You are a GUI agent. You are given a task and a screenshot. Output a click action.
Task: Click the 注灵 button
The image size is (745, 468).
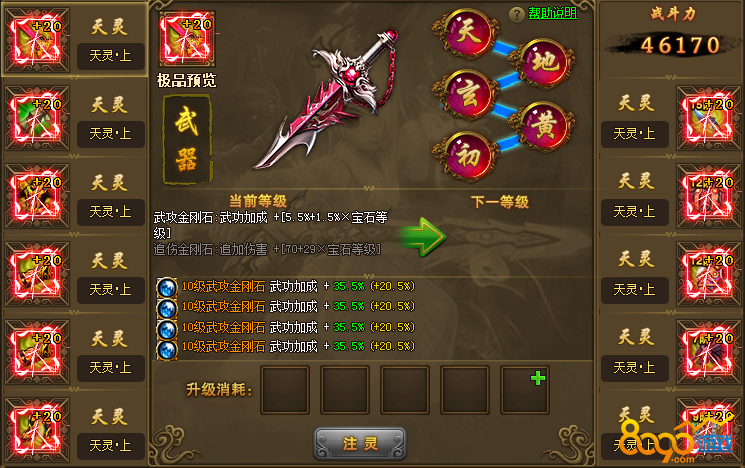click(x=360, y=444)
